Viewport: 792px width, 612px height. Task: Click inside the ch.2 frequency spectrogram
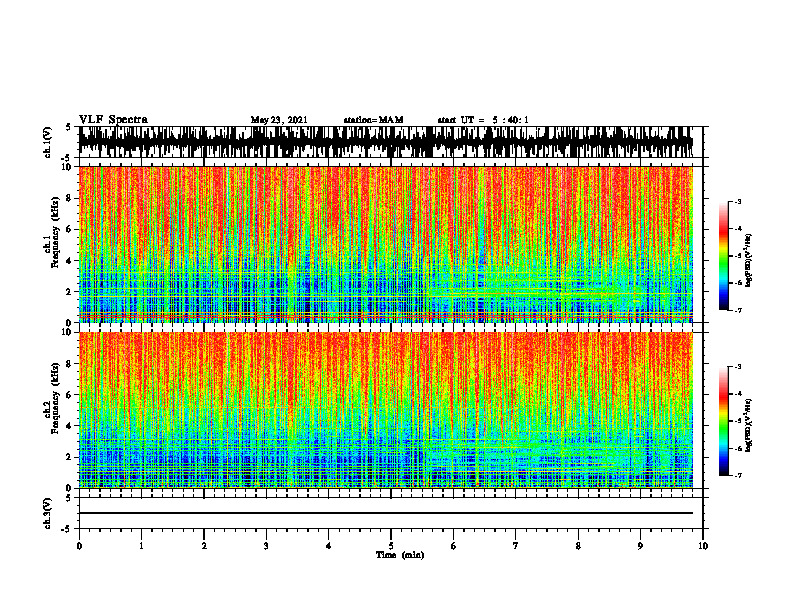coord(386,410)
